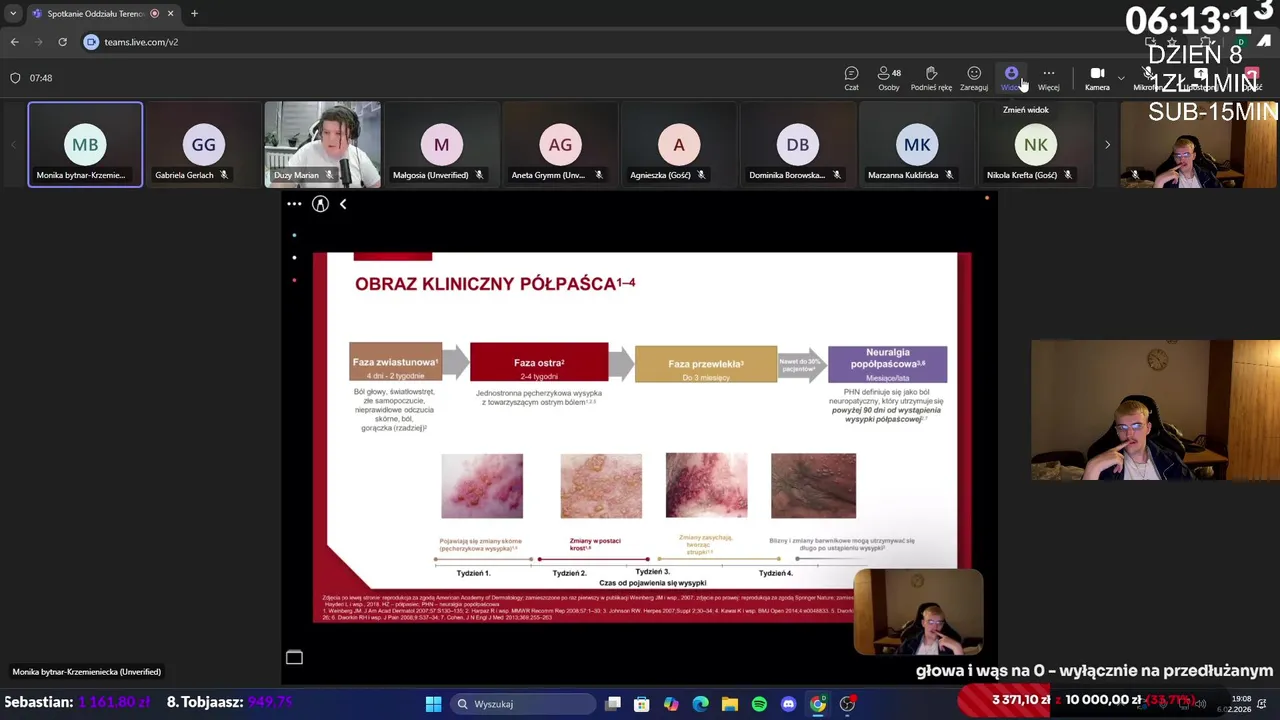Image resolution: width=1280 pixels, height=720 pixels.
Task: Select Duży Marian video tile
Action: (322, 144)
